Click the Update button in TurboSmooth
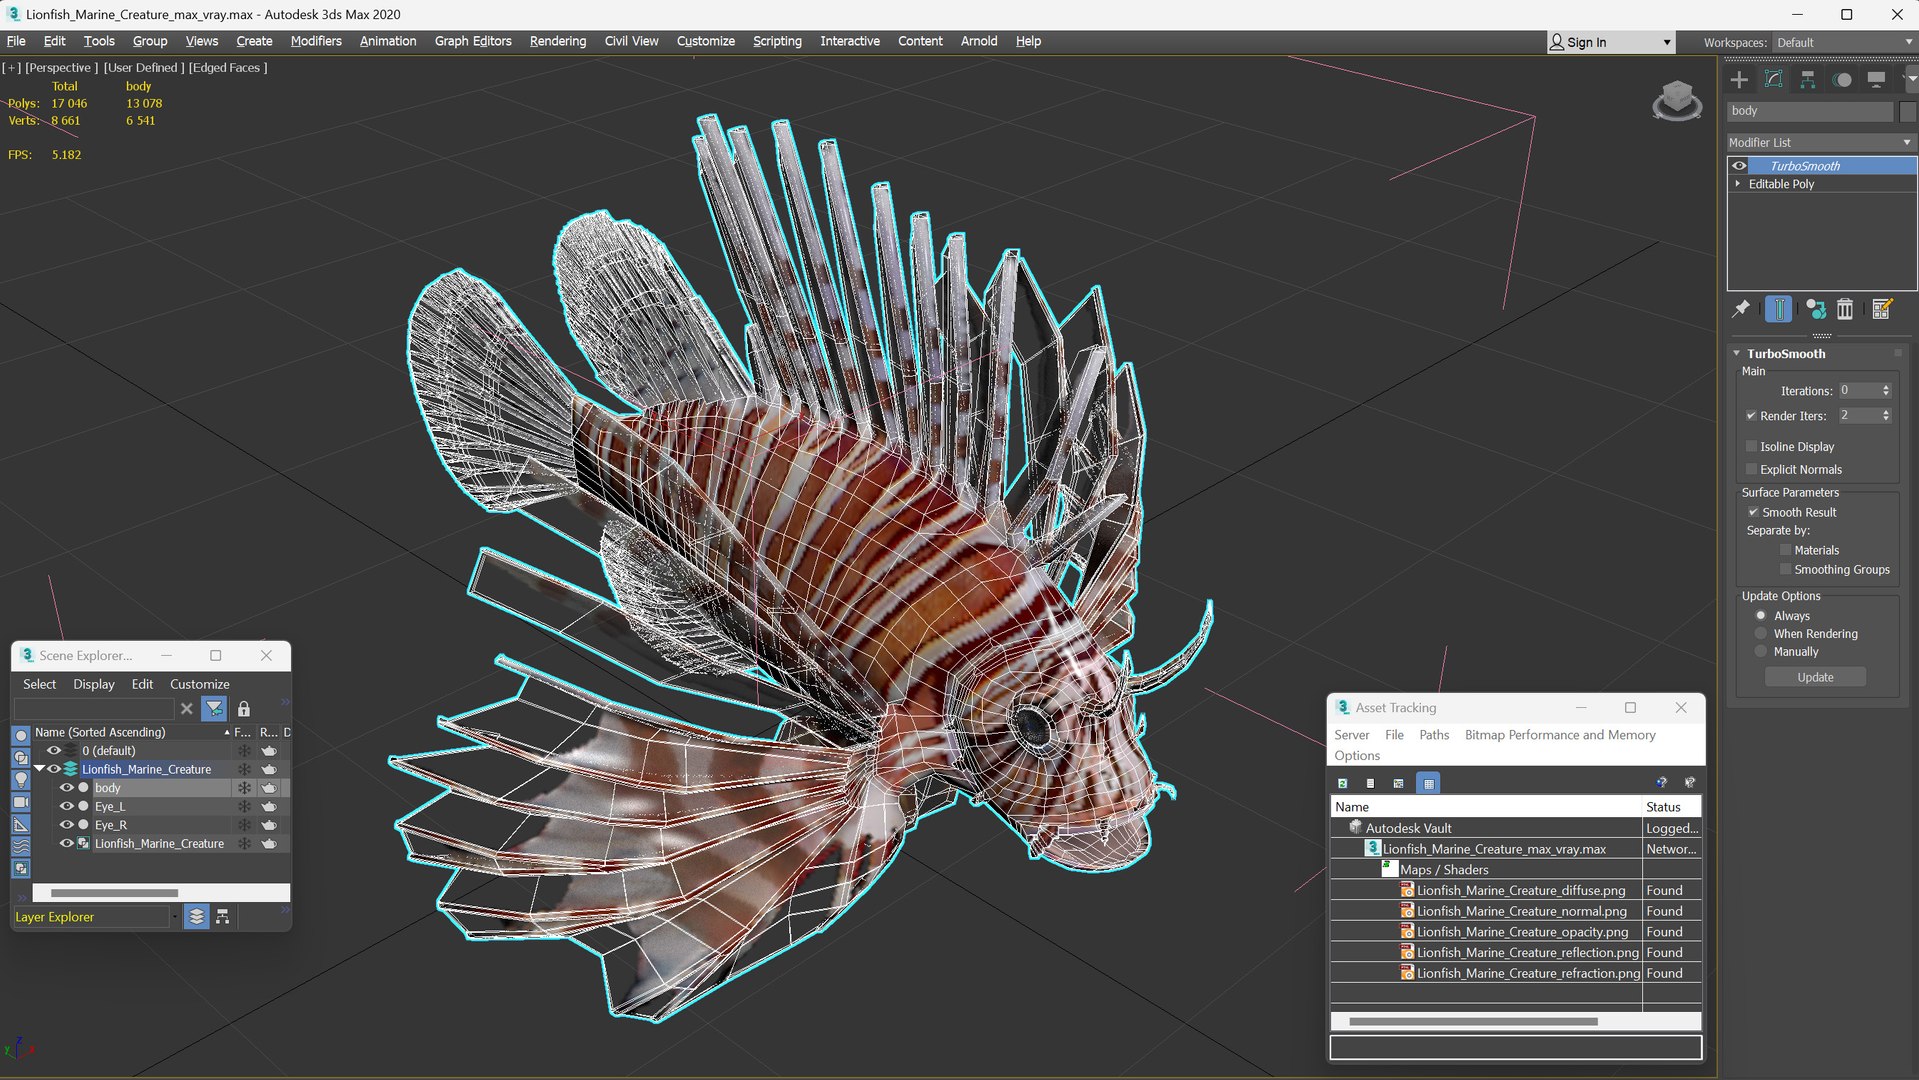This screenshot has width=1919, height=1080. (x=1815, y=677)
